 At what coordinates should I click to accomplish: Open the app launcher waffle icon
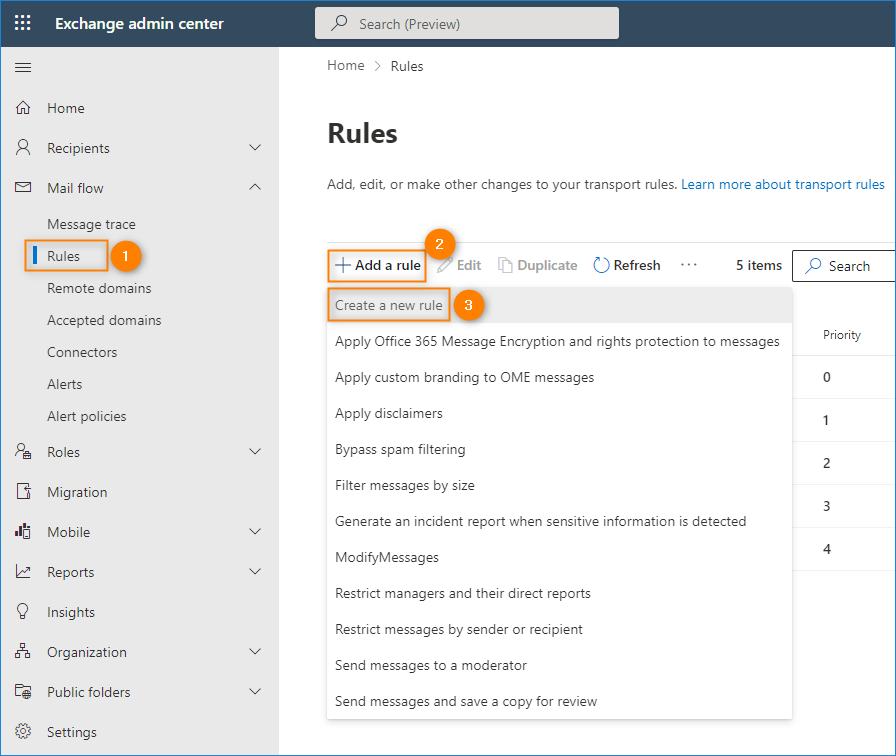(x=22, y=23)
